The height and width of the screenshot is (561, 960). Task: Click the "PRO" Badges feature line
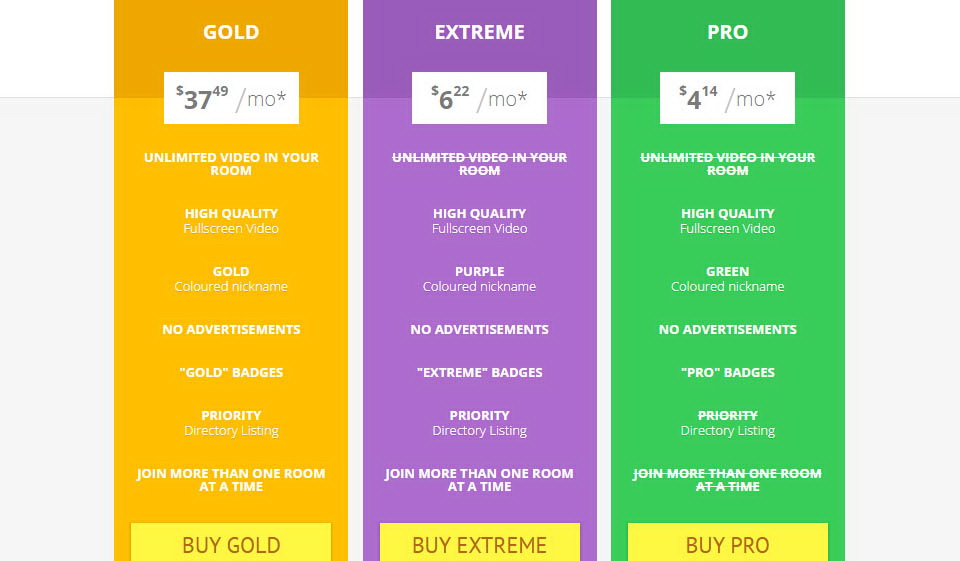point(727,372)
